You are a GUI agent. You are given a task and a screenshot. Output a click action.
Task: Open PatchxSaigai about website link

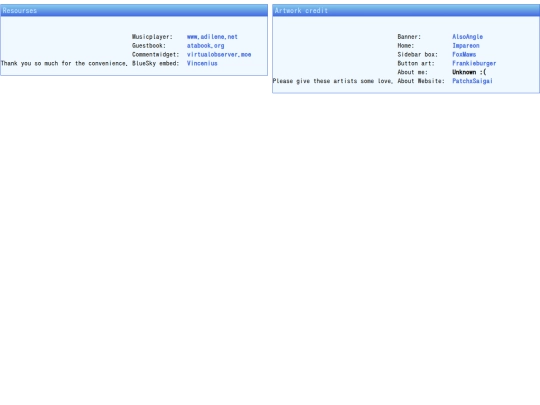[472, 81]
